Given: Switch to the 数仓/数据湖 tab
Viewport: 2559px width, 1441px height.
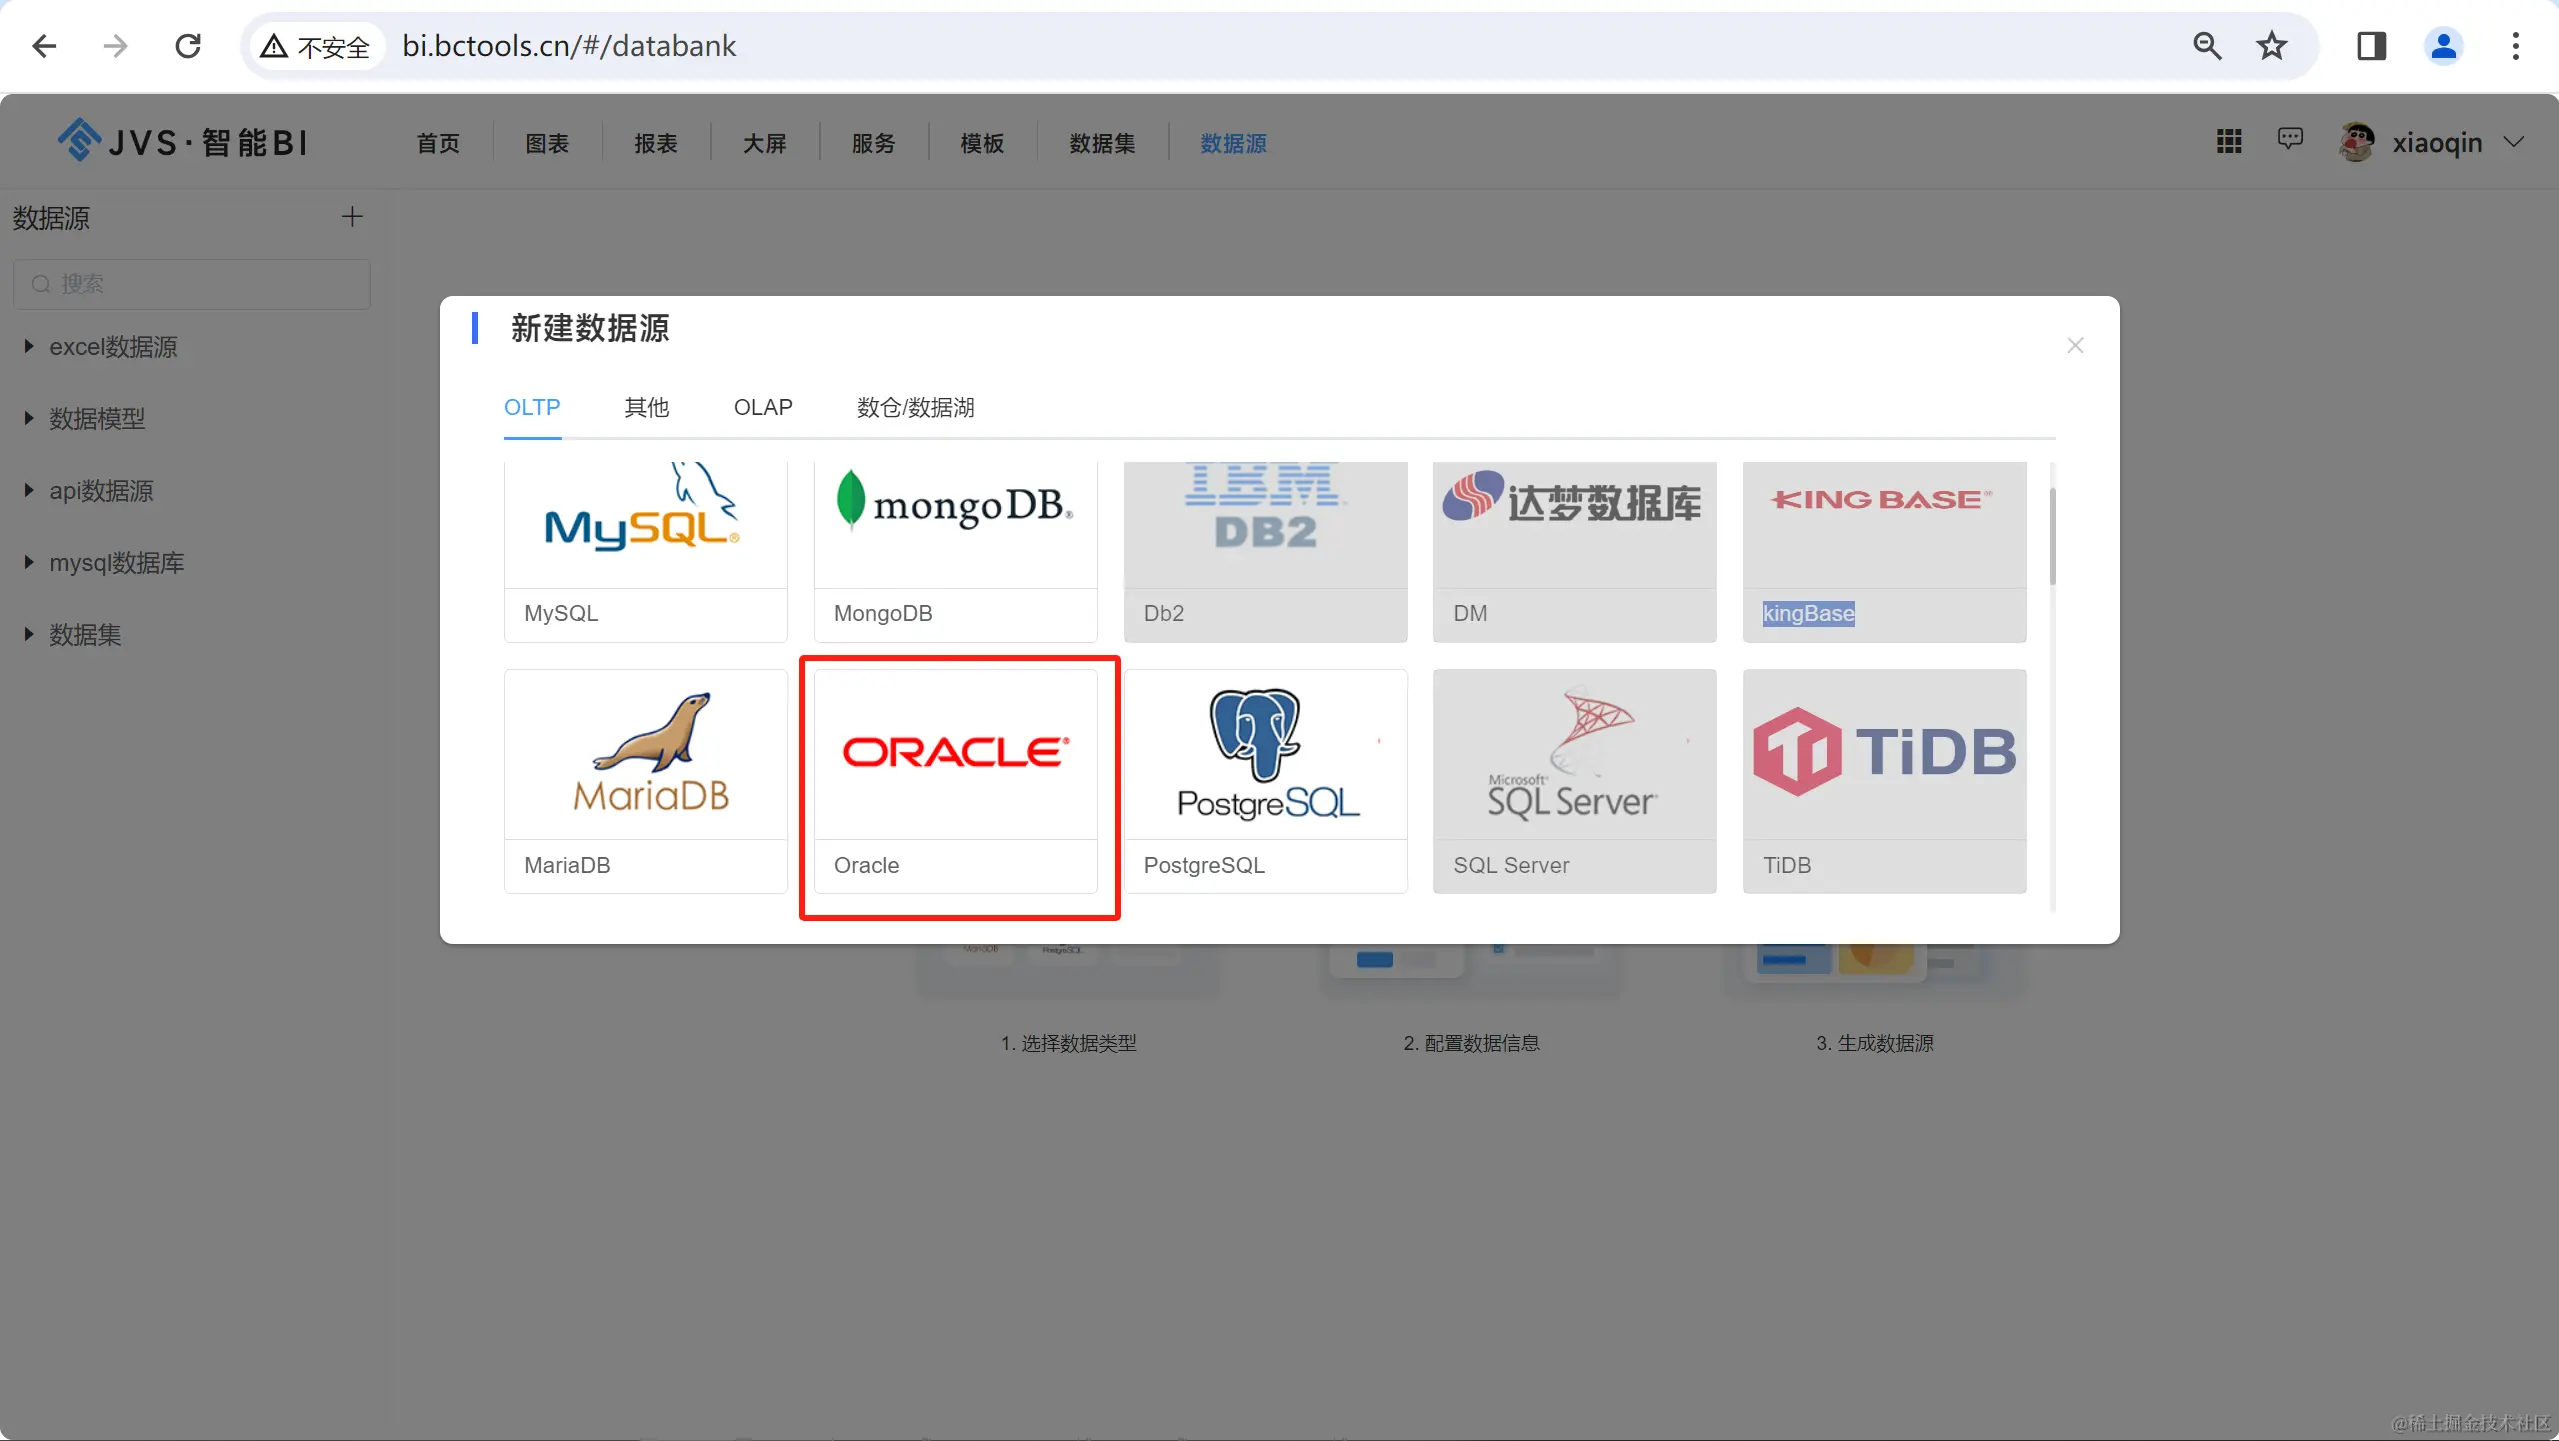Looking at the screenshot, I should tap(914, 407).
